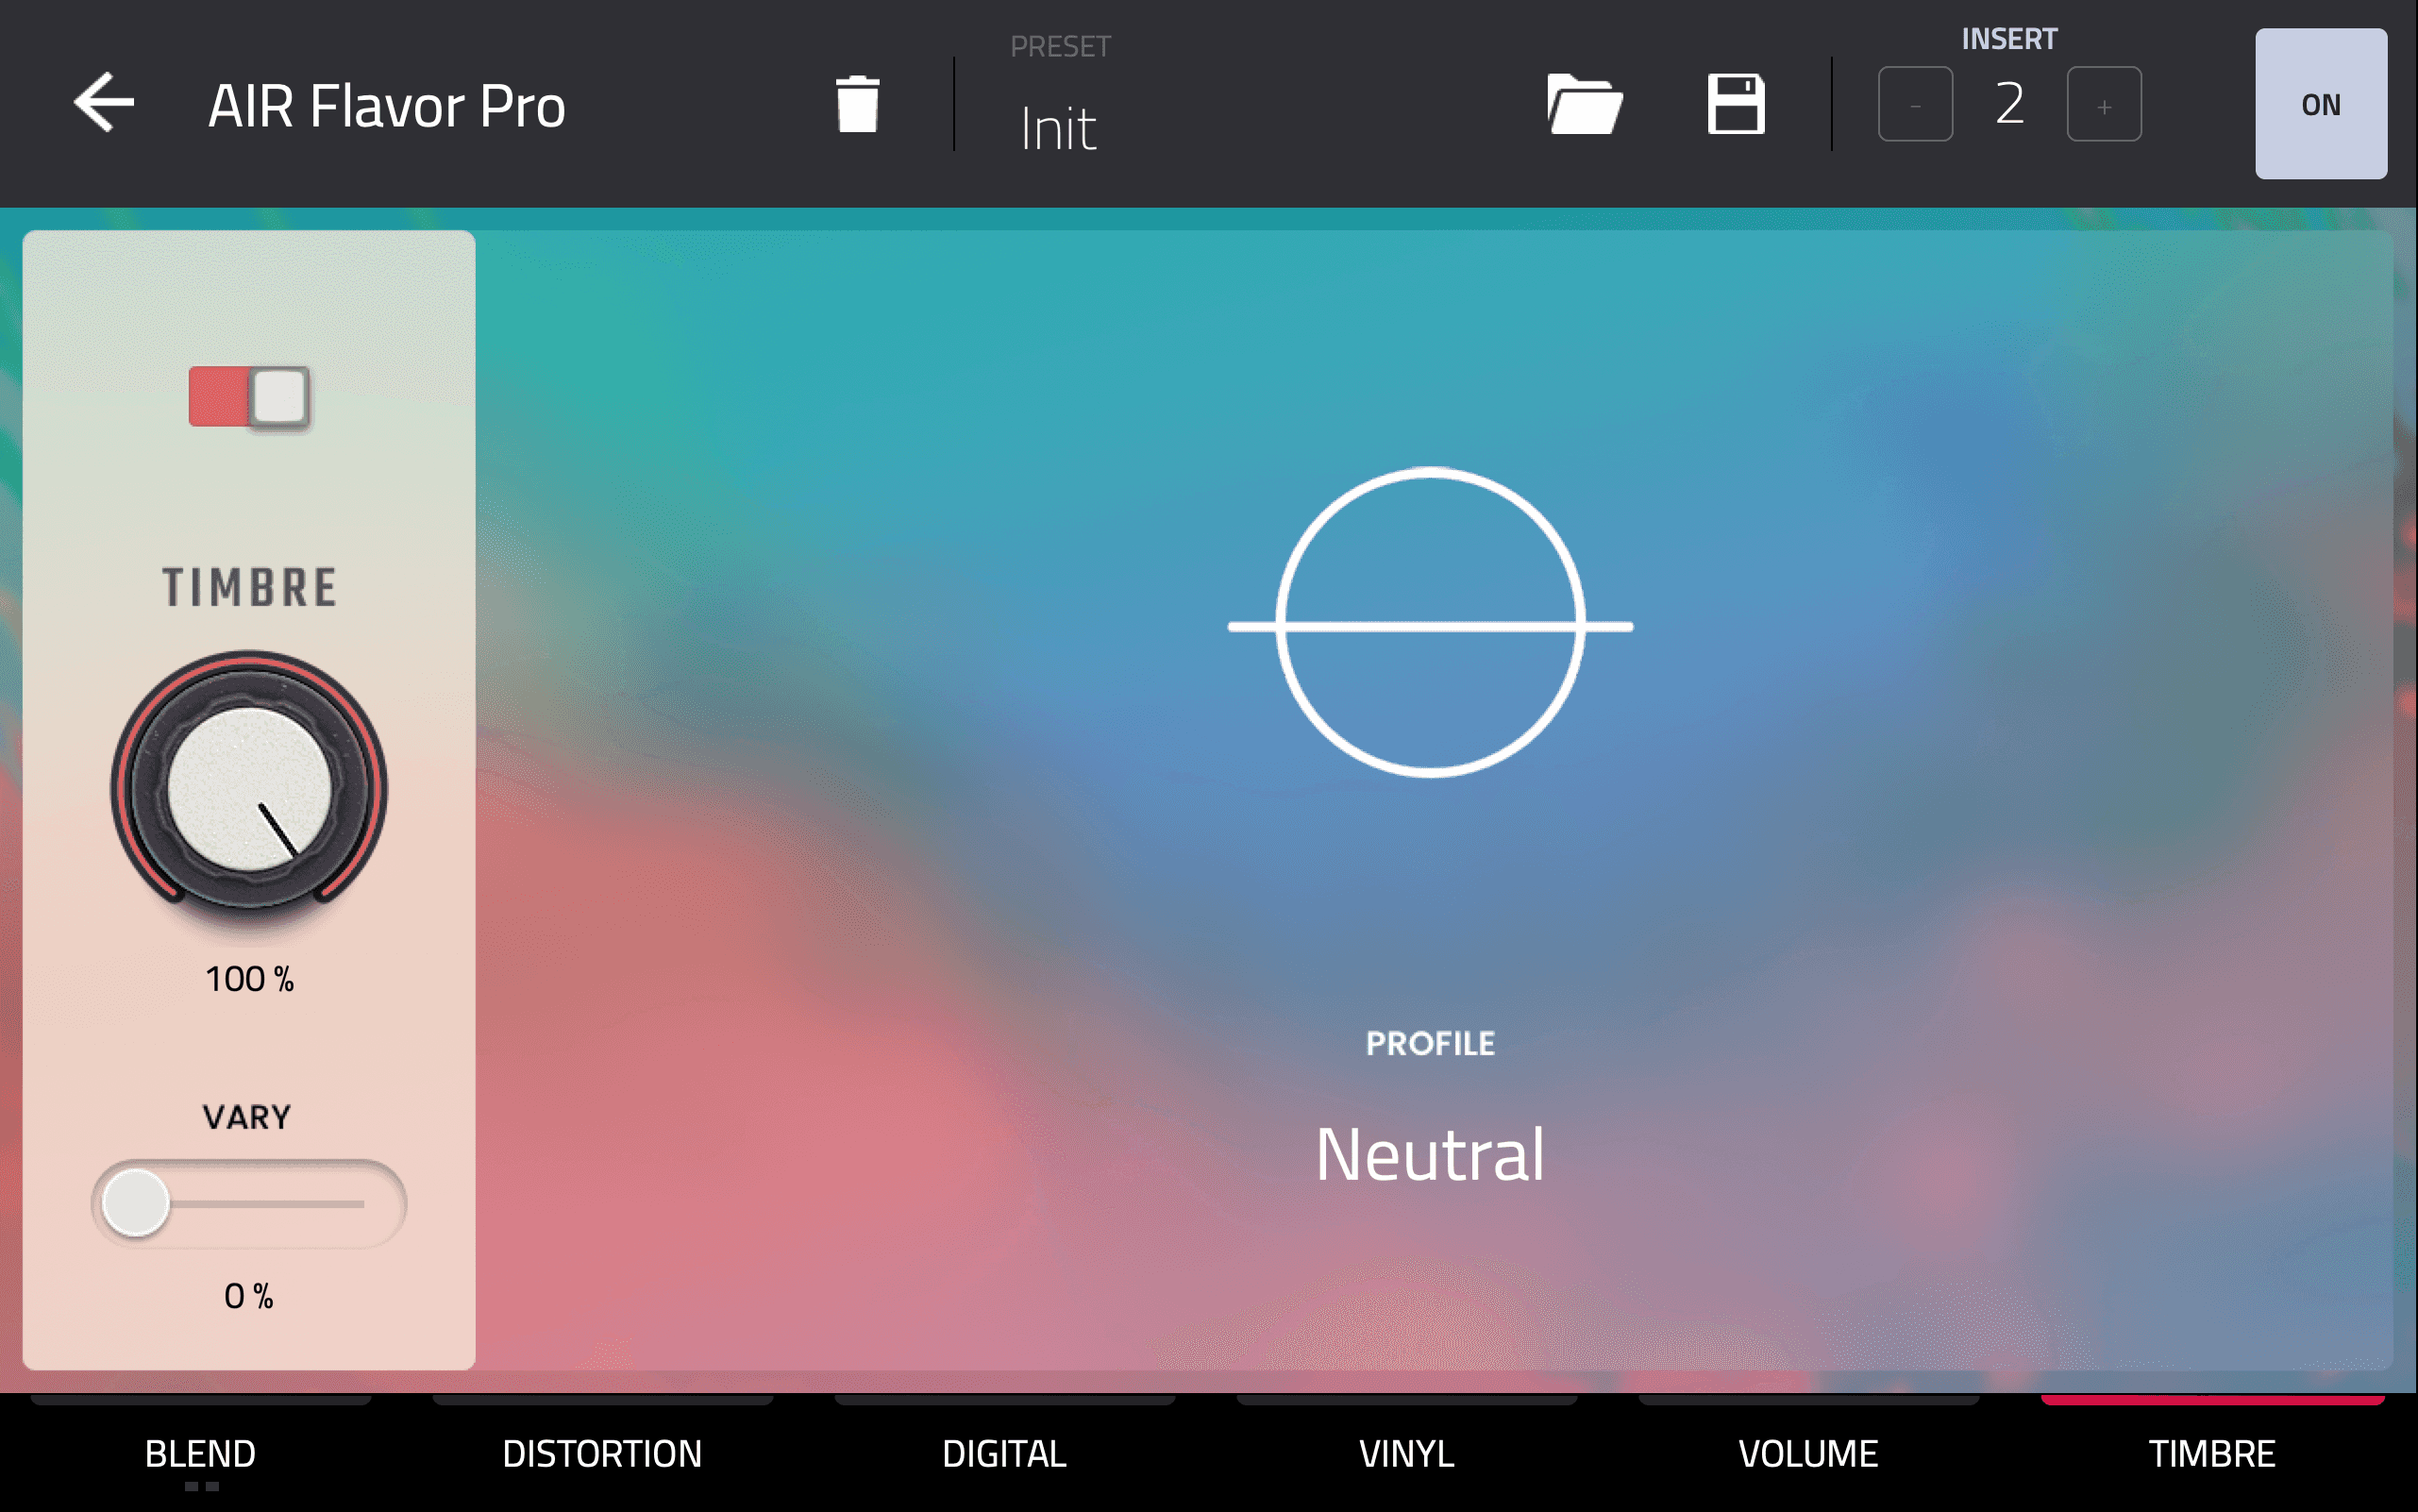Increase insert slot with plus button
Viewport: 2418px width, 1512px height.
pyautogui.click(x=2104, y=104)
